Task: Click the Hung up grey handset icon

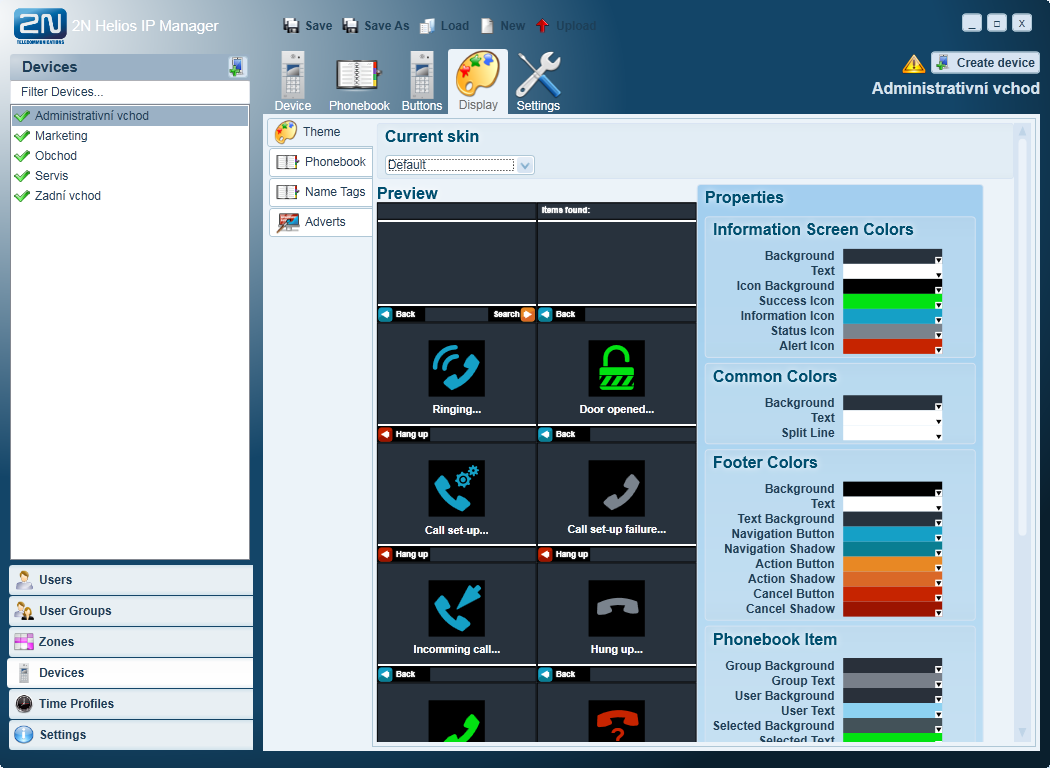Action: [617, 608]
